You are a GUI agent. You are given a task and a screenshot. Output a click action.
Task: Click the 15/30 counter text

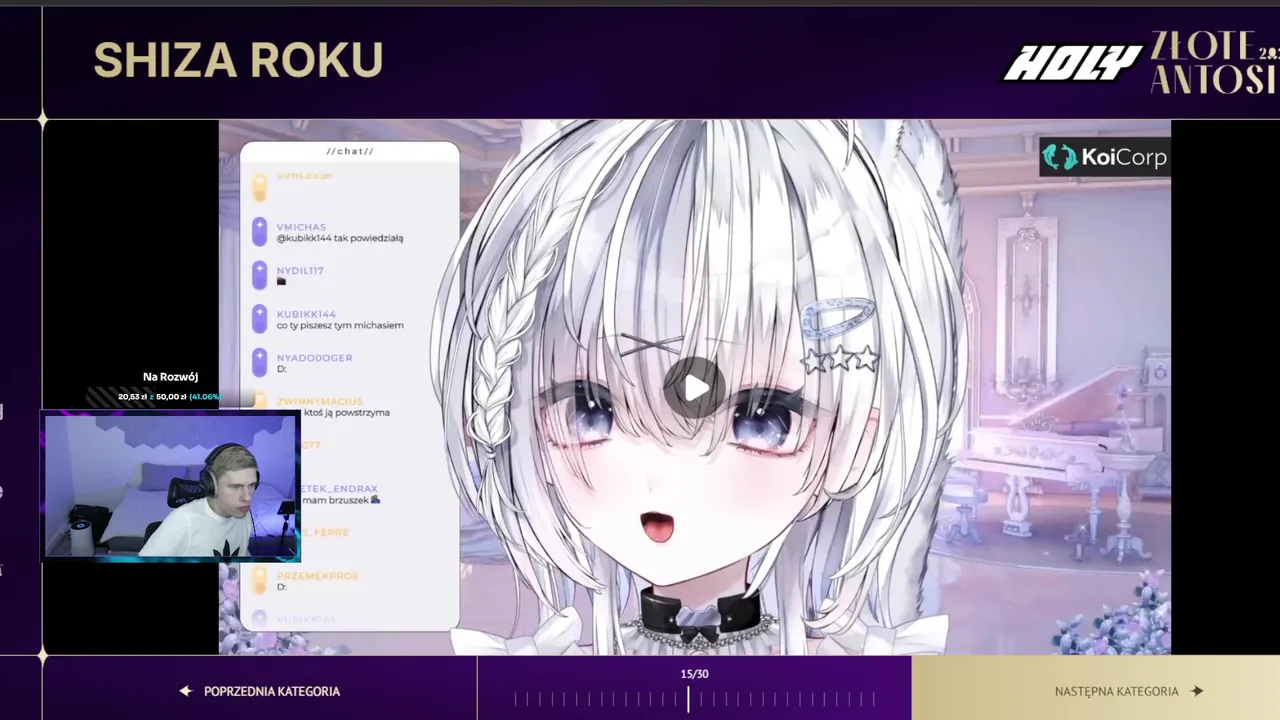click(x=694, y=674)
